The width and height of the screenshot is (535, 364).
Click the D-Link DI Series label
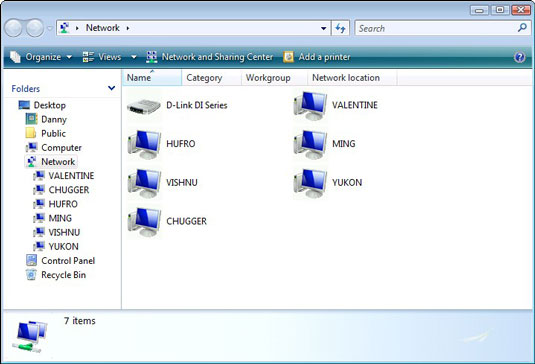[197, 105]
